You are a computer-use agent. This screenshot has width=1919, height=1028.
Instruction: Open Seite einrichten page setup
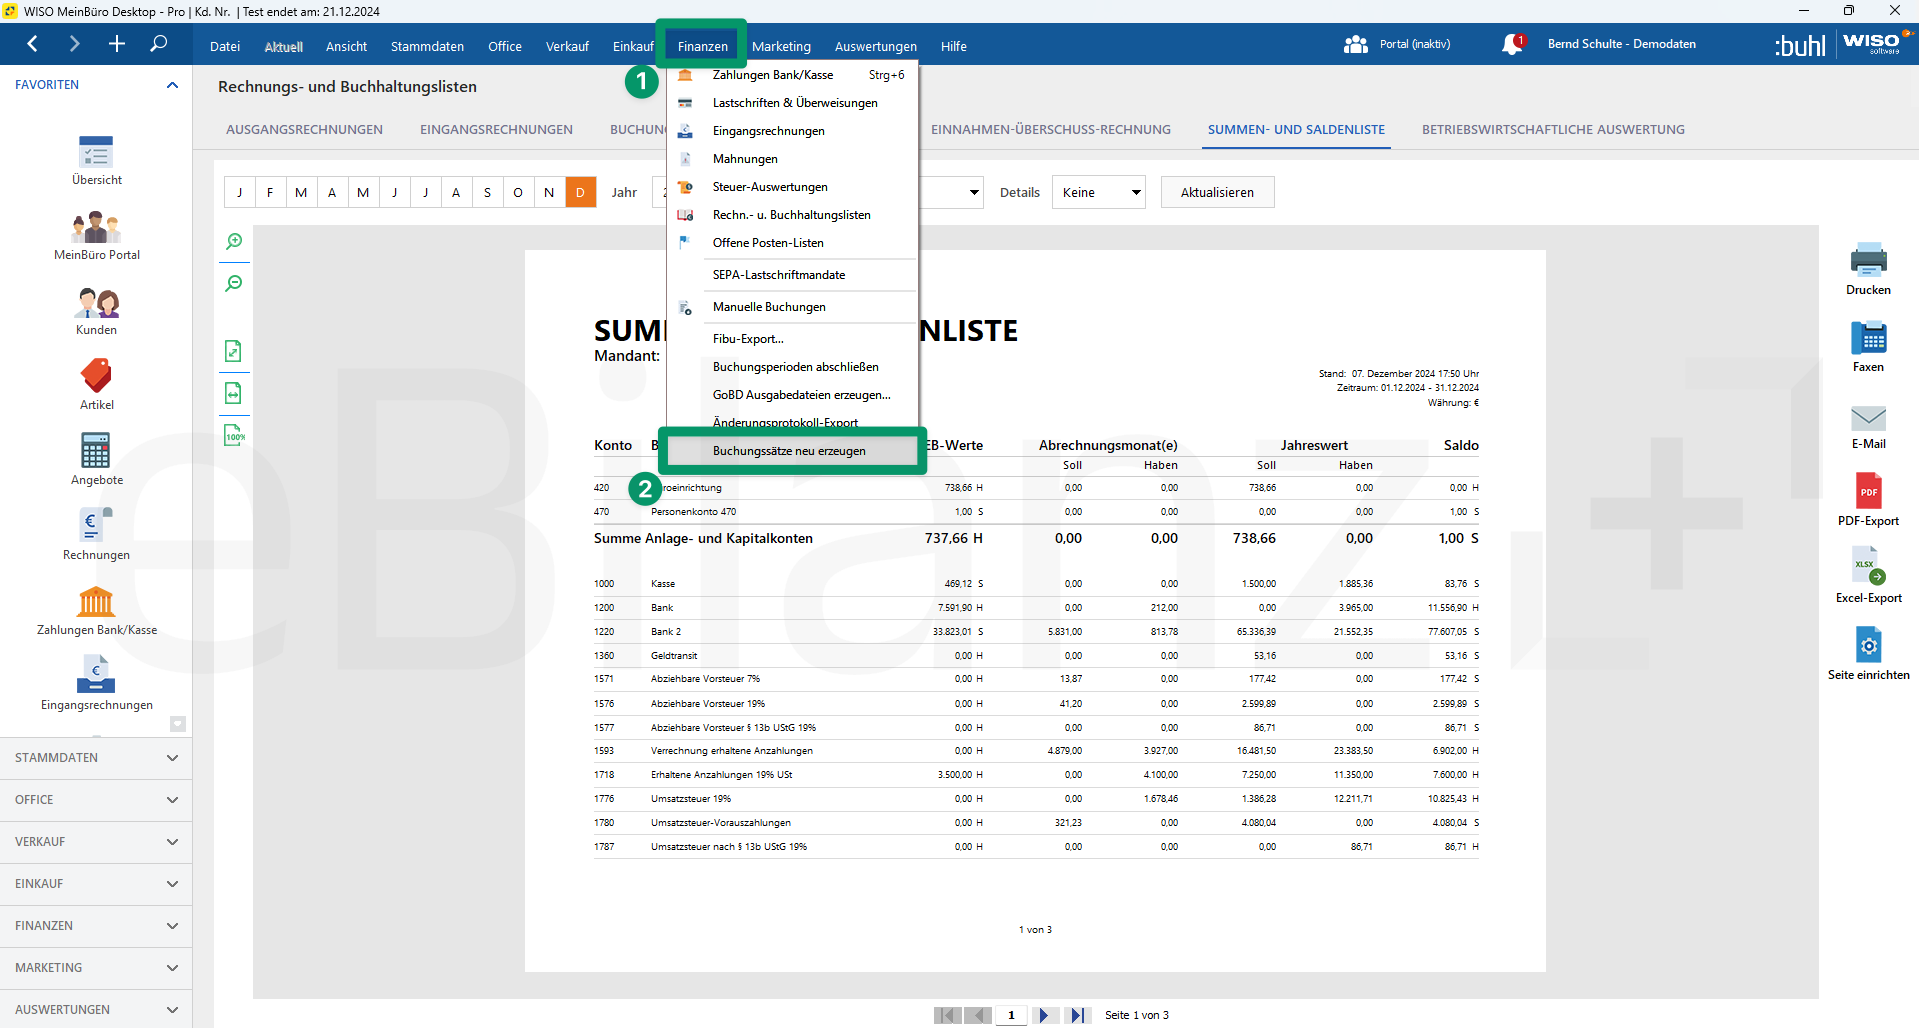tap(1868, 654)
